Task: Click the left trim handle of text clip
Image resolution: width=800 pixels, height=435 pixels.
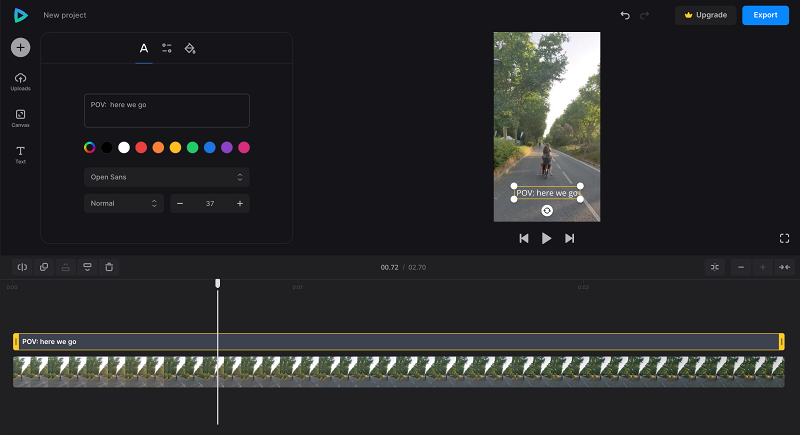Action: [16, 342]
